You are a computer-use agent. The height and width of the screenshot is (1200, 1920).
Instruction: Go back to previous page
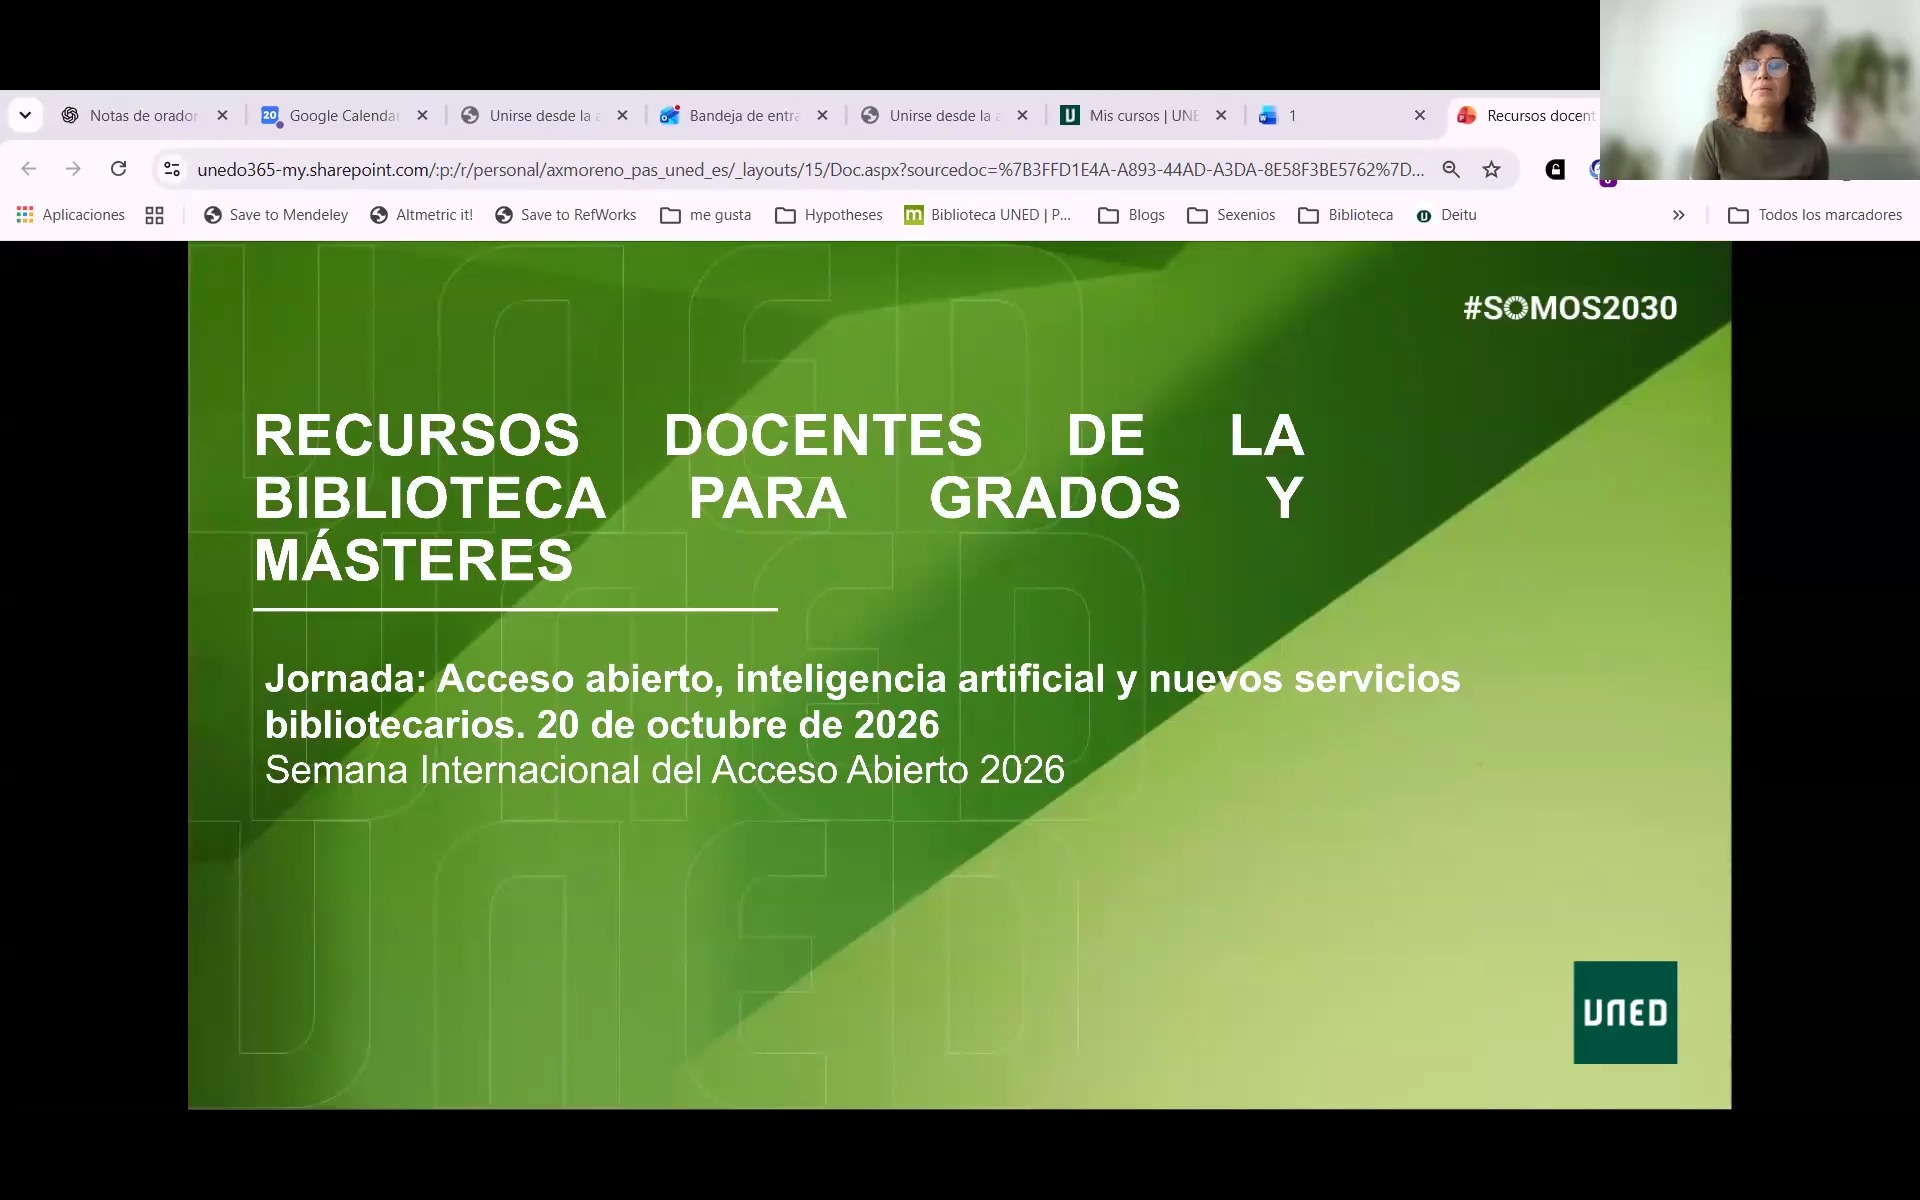click(x=29, y=169)
